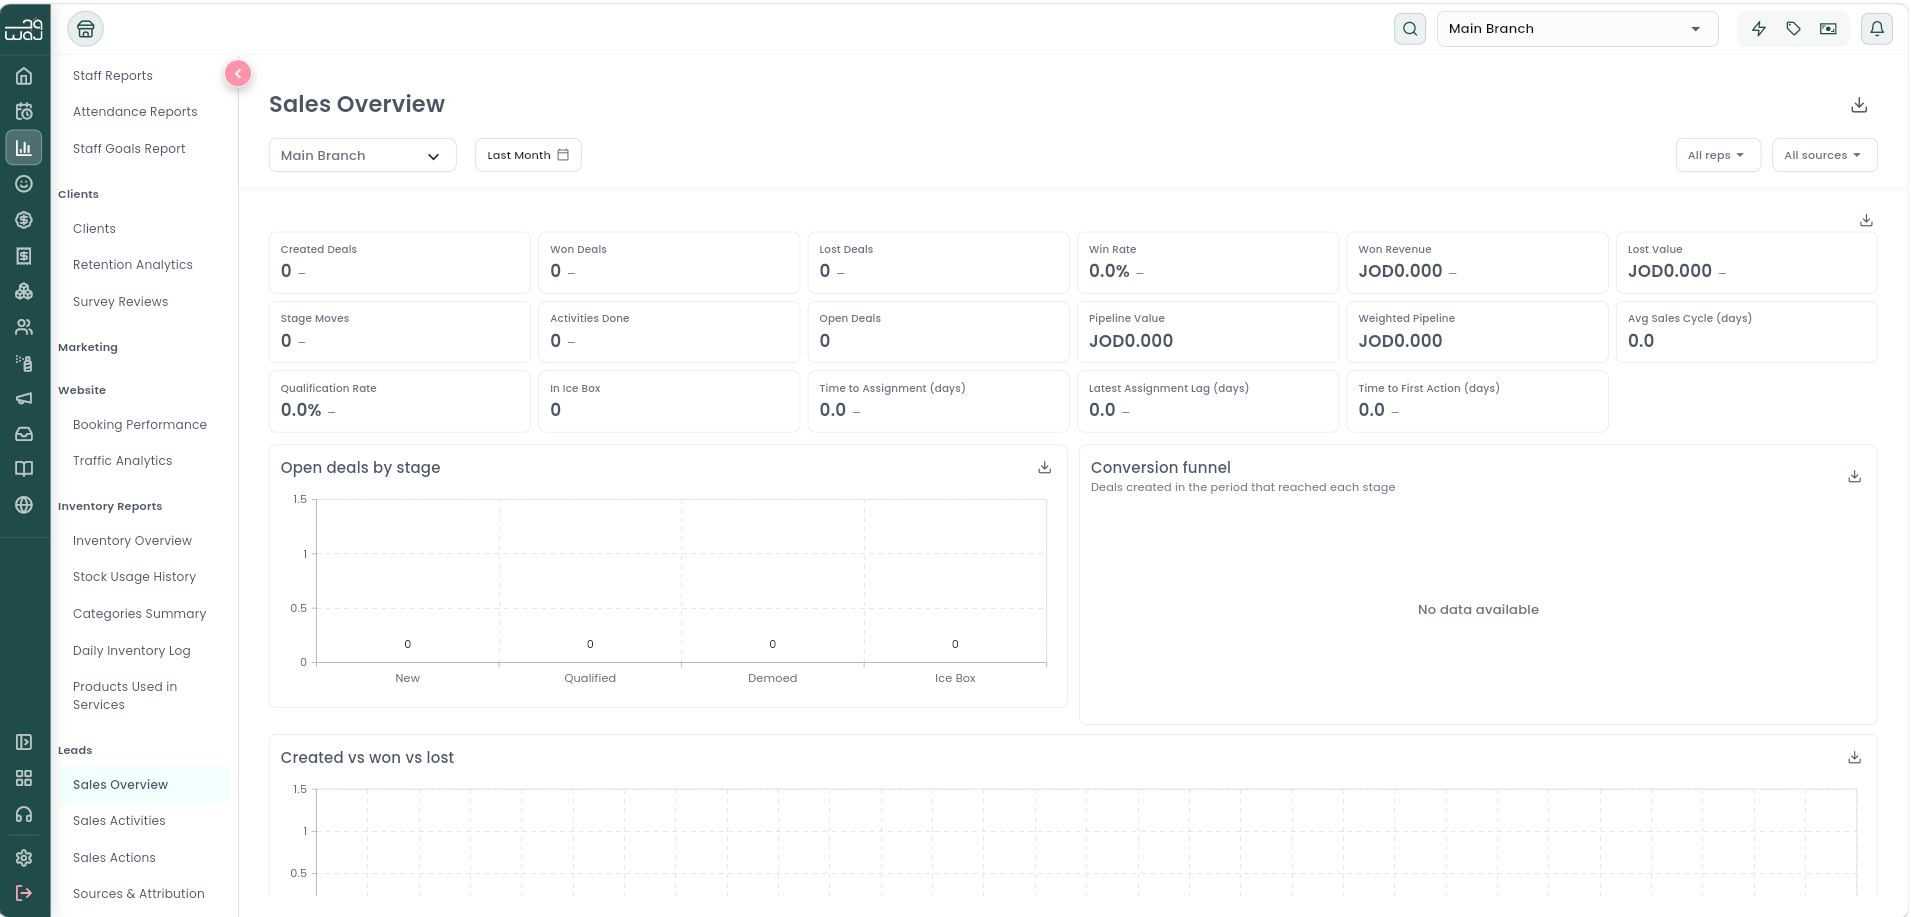Open the home icon in left rail

pyautogui.click(x=24, y=76)
